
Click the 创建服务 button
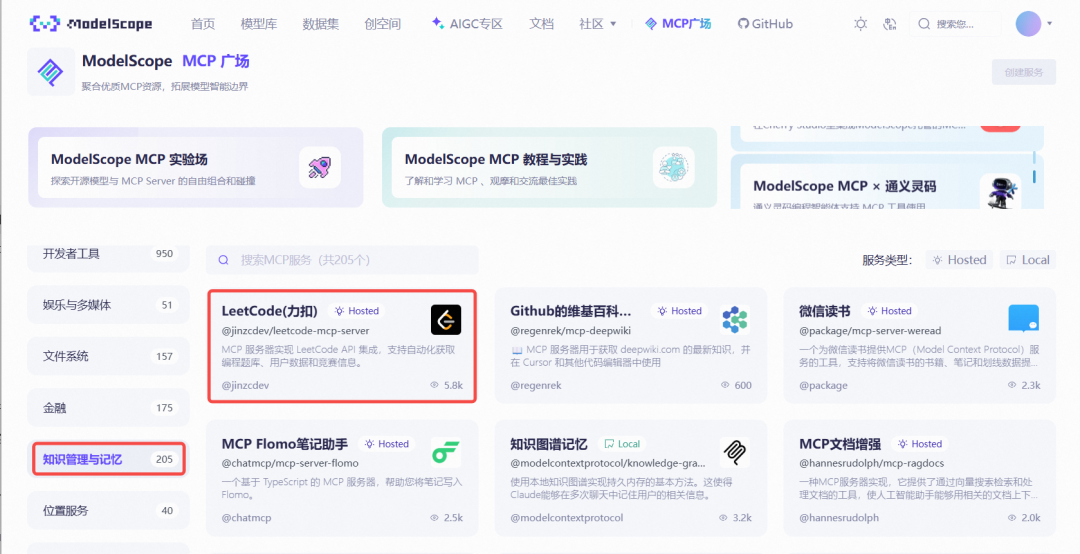(1024, 72)
